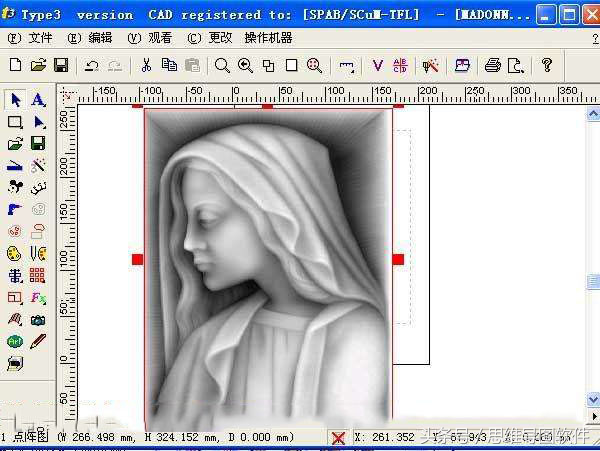Viewport: 600px width, 451px height.
Task: Zoom to page square icon
Action: click(x=292, y=65)
